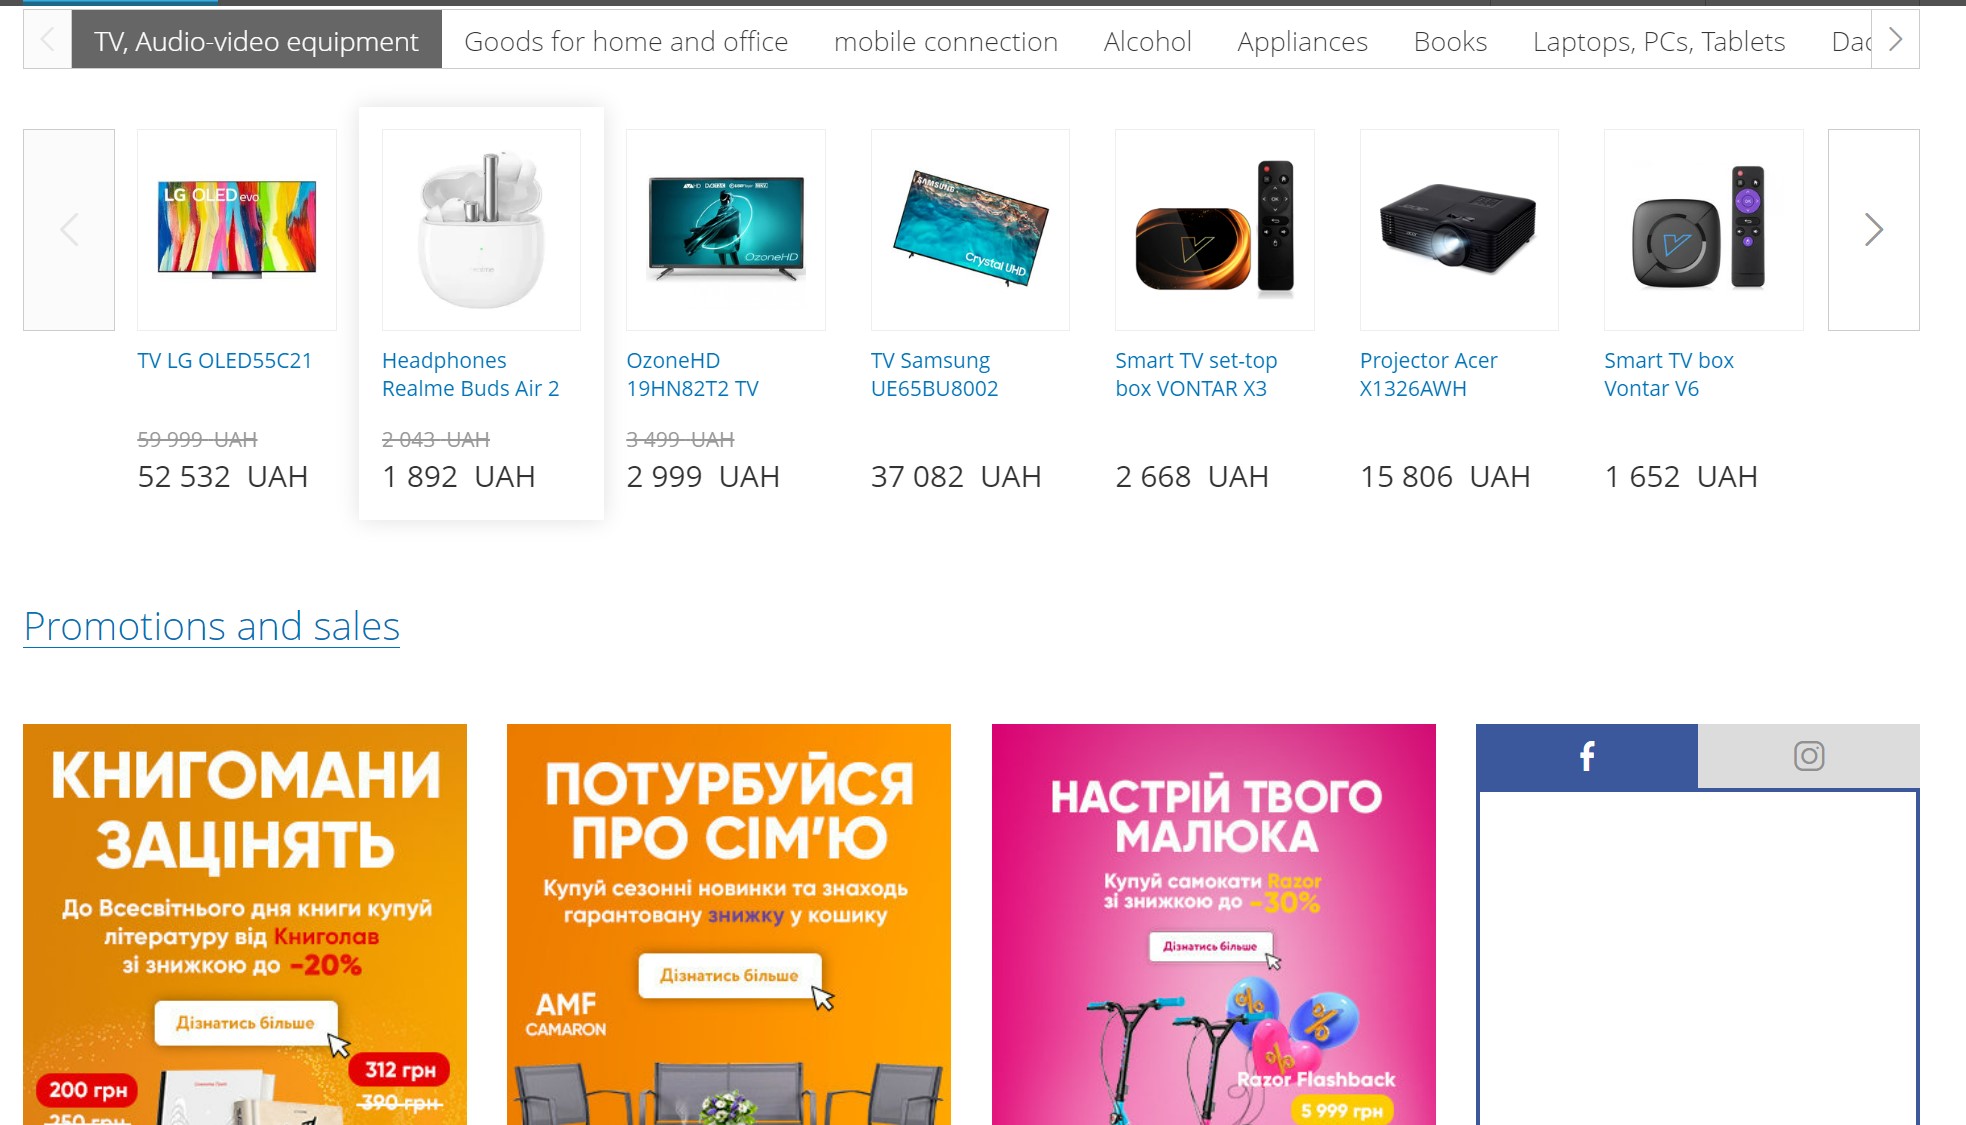The image size is (1966, 1125).
Task: Open the Samsung UE65BU8002 TV image
Action: click(x=970, y=230)
